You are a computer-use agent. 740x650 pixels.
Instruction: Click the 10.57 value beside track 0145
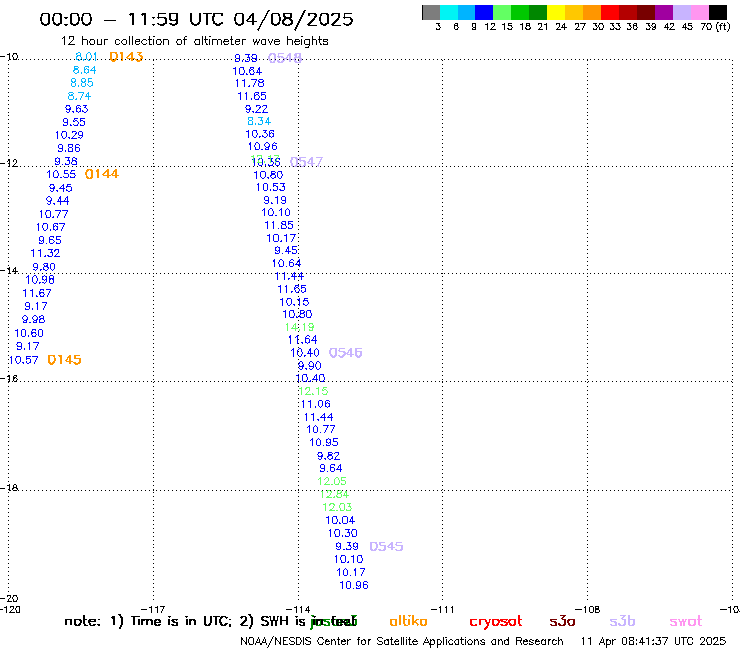tap(24, 360)
